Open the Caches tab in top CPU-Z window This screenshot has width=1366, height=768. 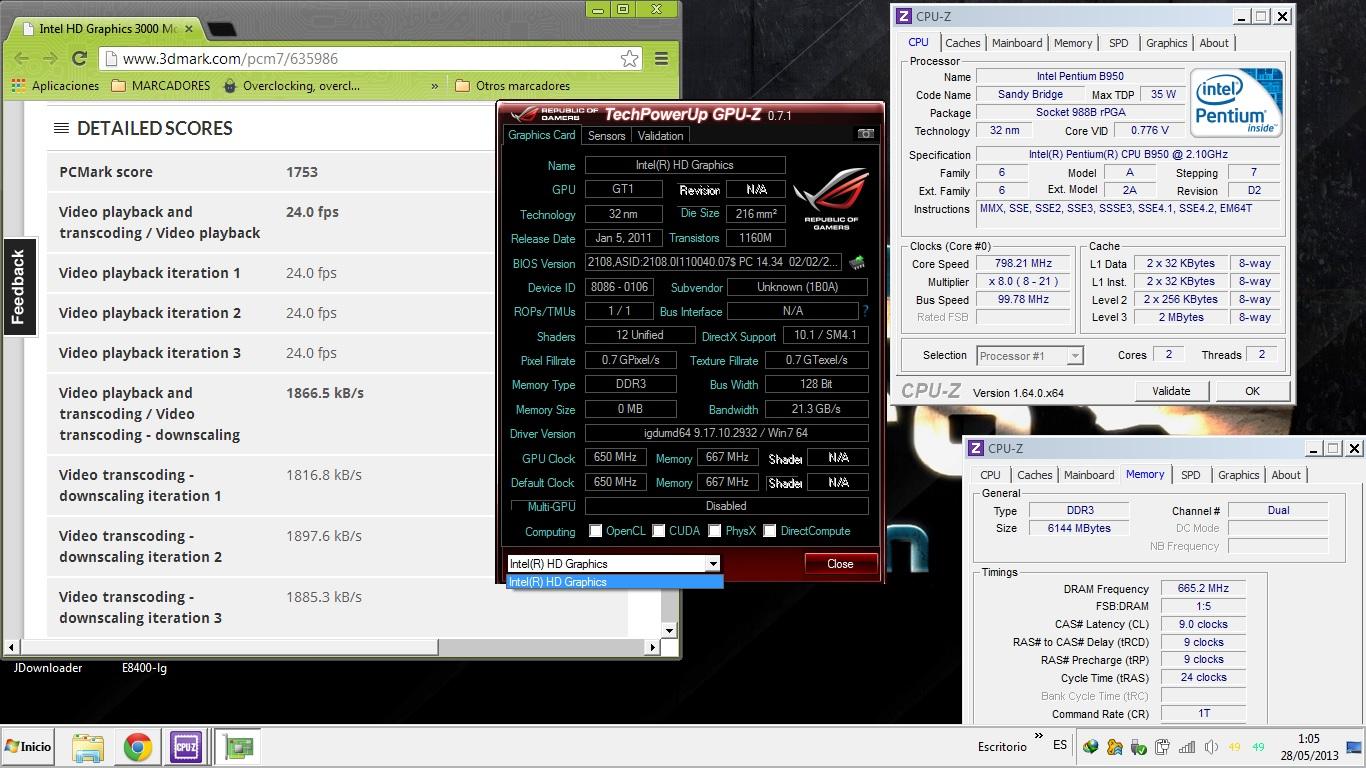pos(962,43)
